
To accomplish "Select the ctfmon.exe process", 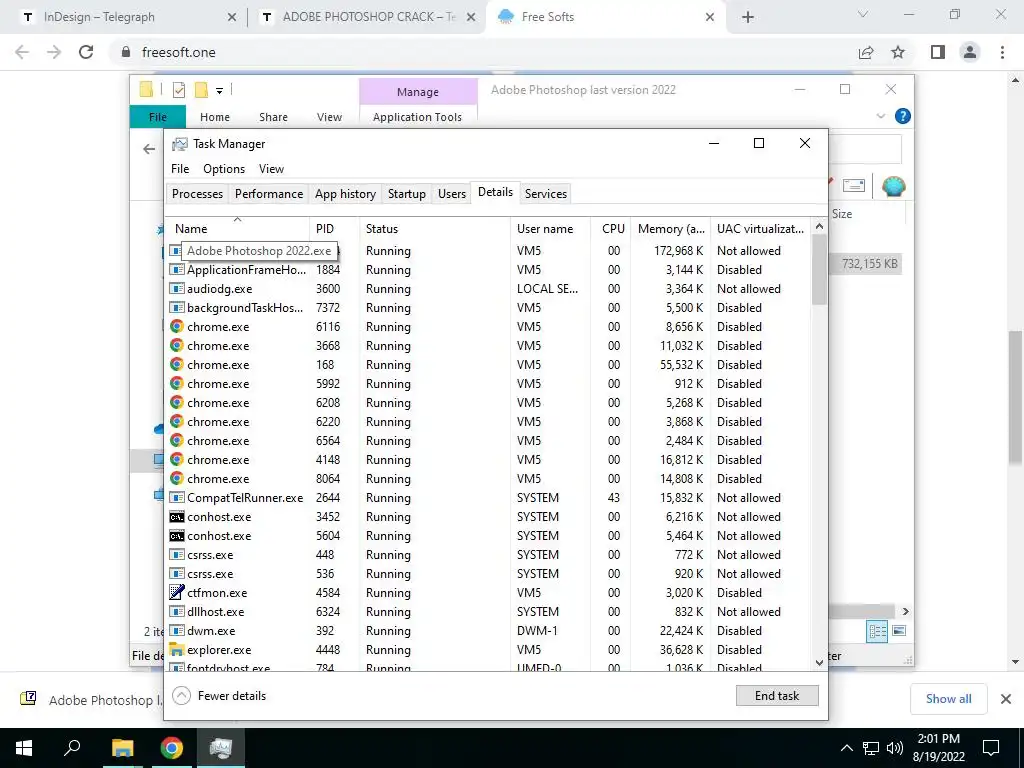I will pos(488,593).
